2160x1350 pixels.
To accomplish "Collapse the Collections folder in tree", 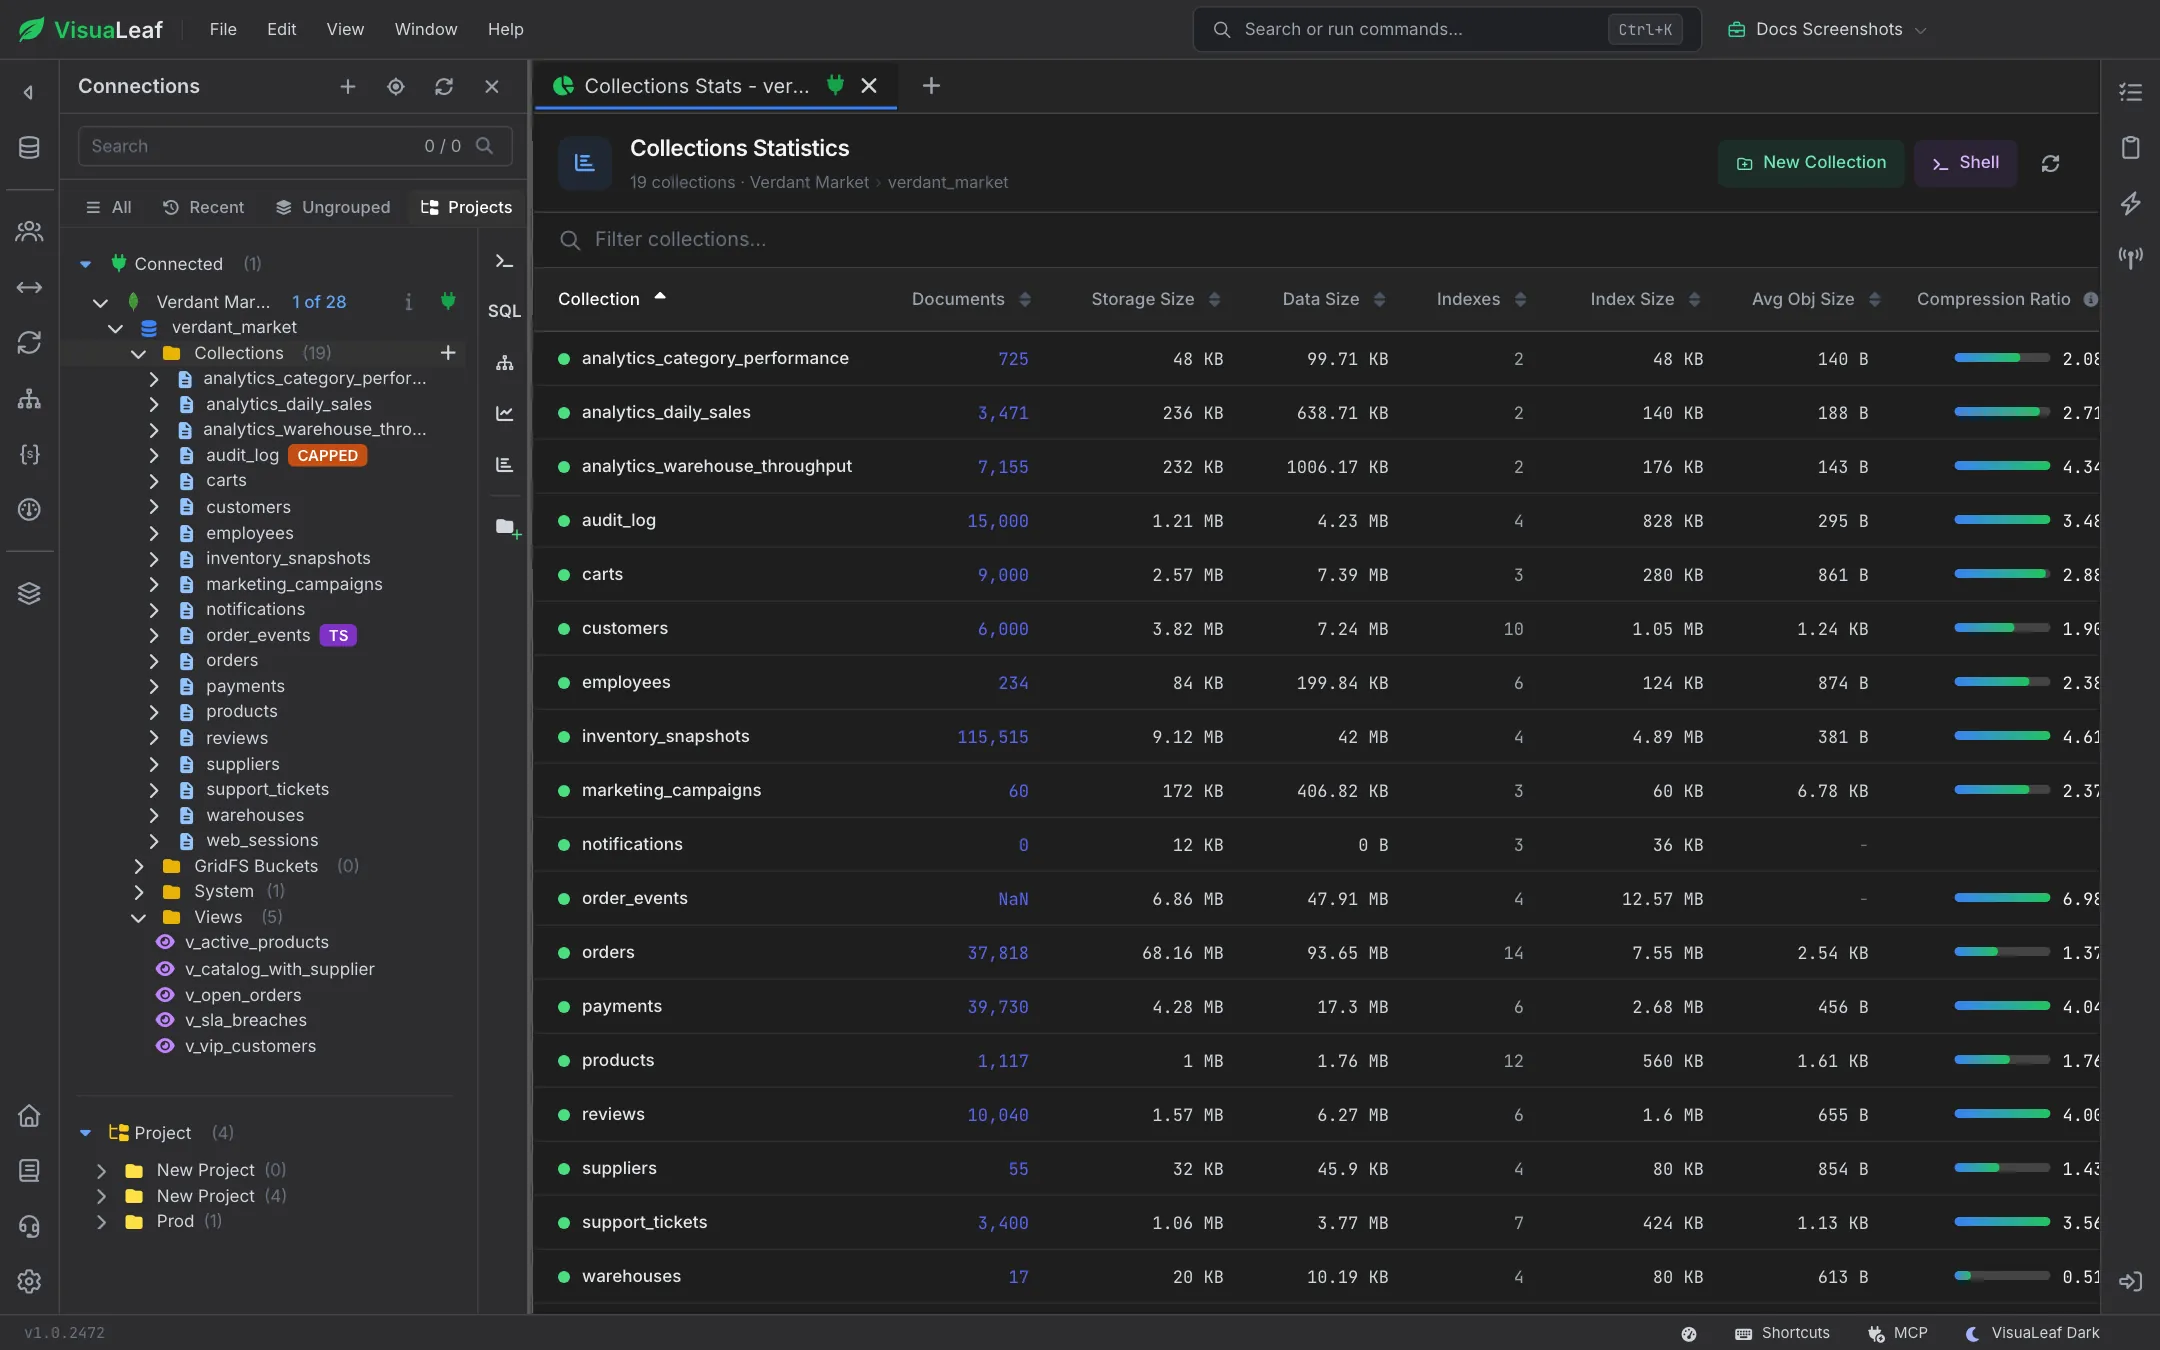I will tap(138, 353).
